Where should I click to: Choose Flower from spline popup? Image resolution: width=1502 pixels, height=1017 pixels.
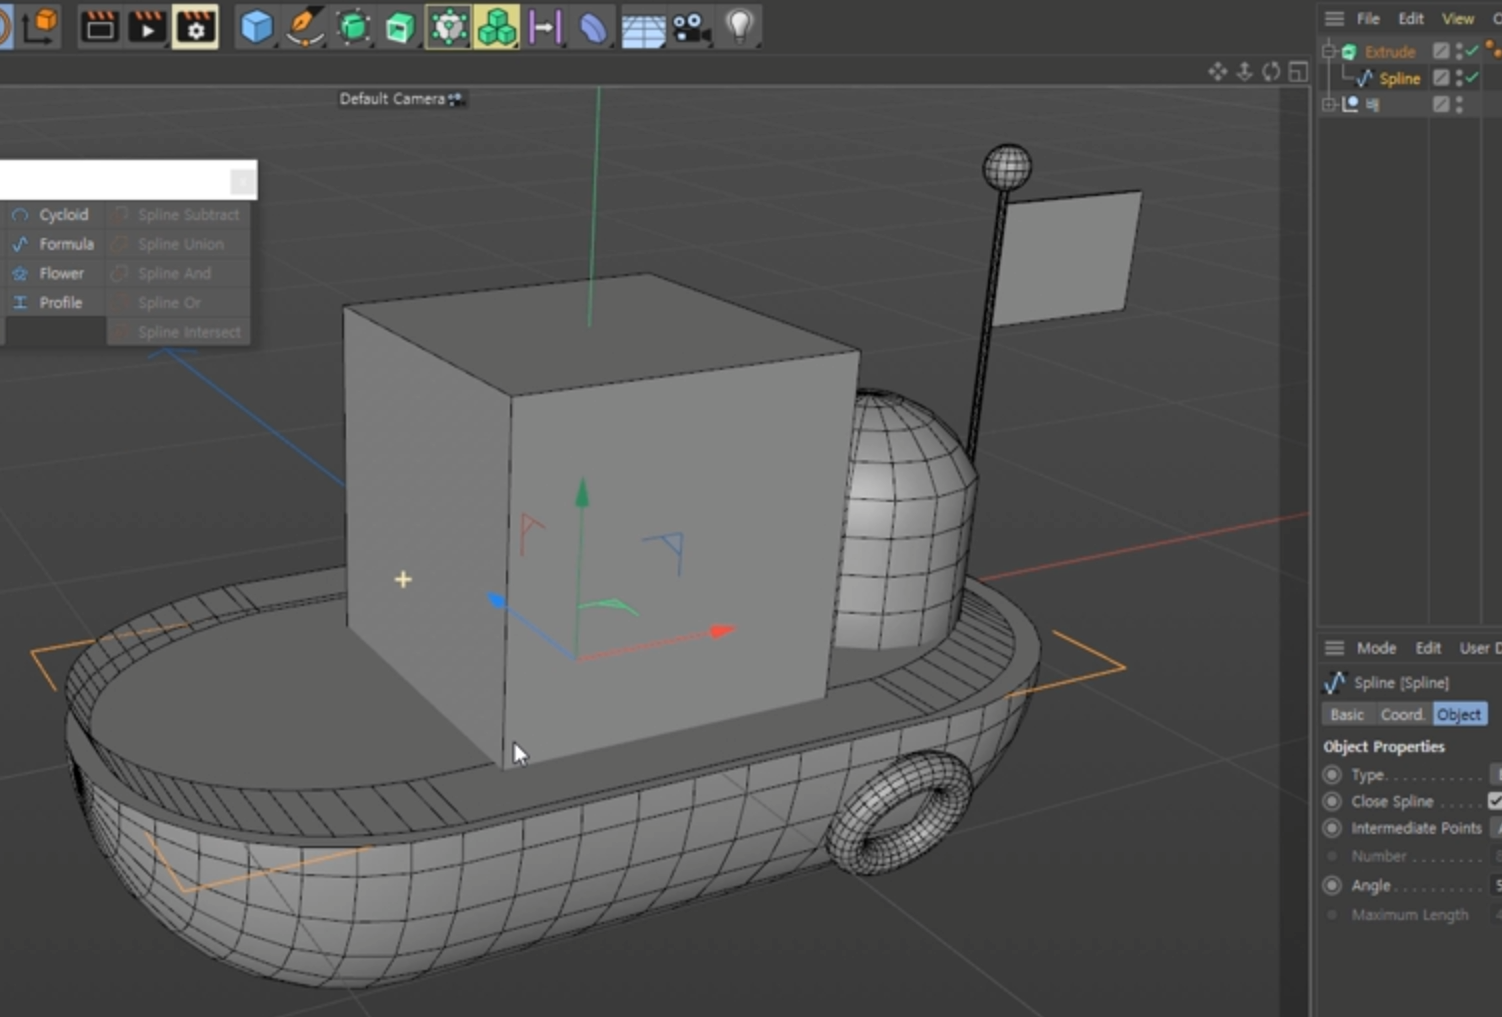[x=55, y=273]
